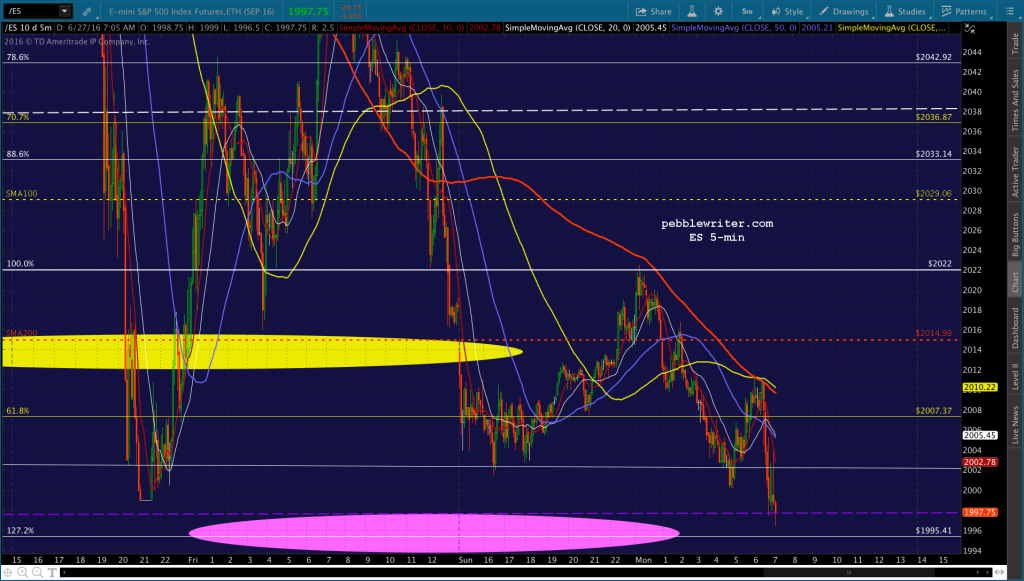Click the Fri date marker on time axis
This screenshot has width=1024, height=581.
click(x=193, y=559)
